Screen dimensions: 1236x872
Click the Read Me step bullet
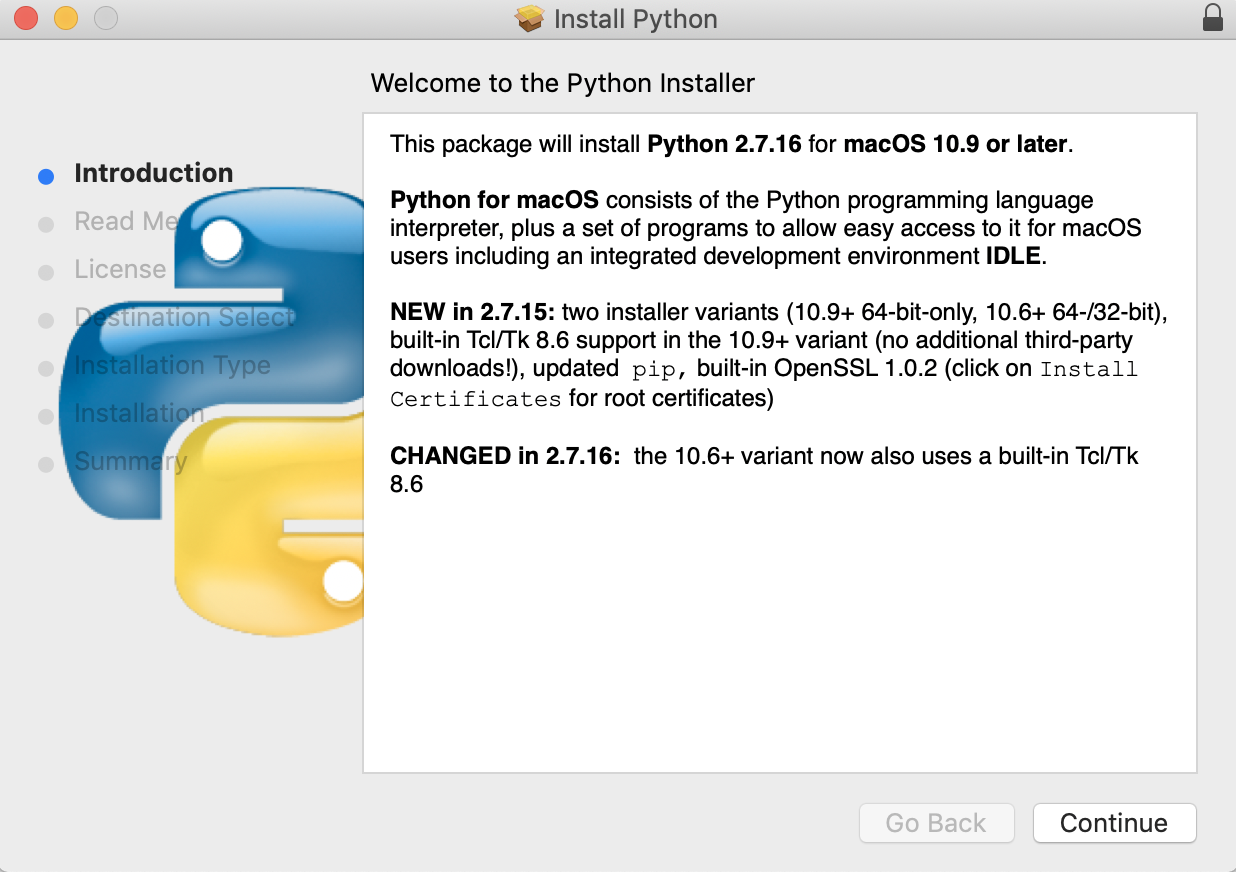tap(46, 225)
